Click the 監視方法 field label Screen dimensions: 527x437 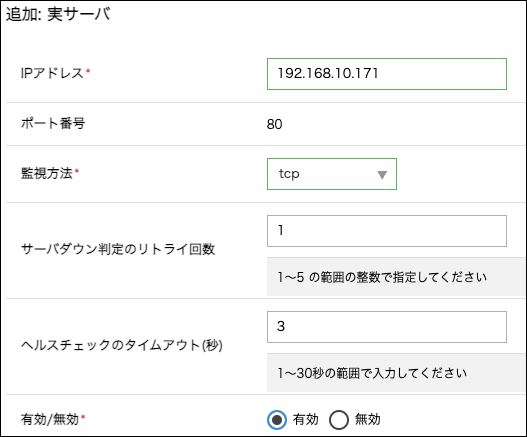(x=47, y=173)
